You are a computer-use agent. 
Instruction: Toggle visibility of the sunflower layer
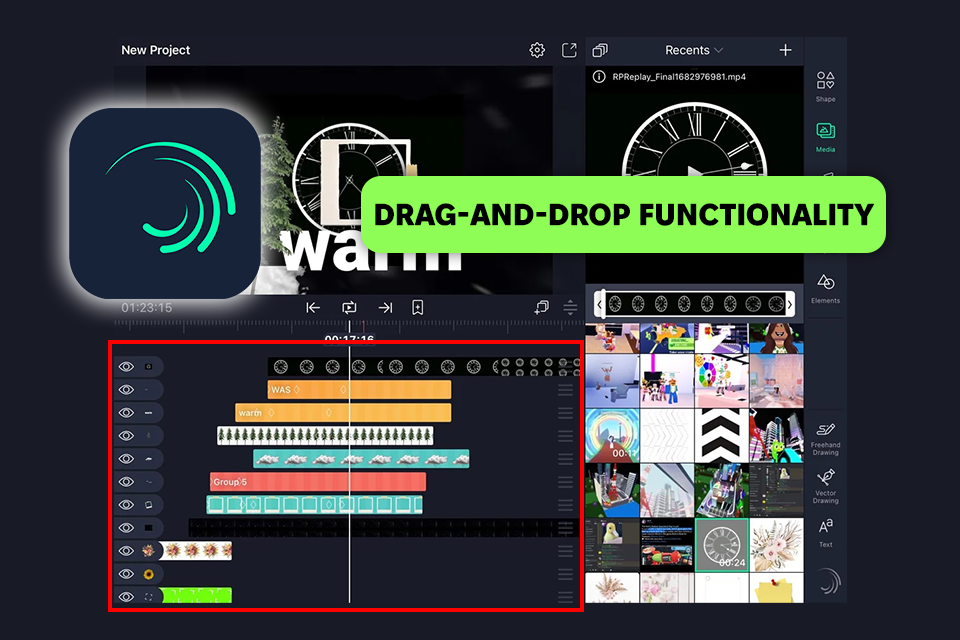[x=126, y=574]
